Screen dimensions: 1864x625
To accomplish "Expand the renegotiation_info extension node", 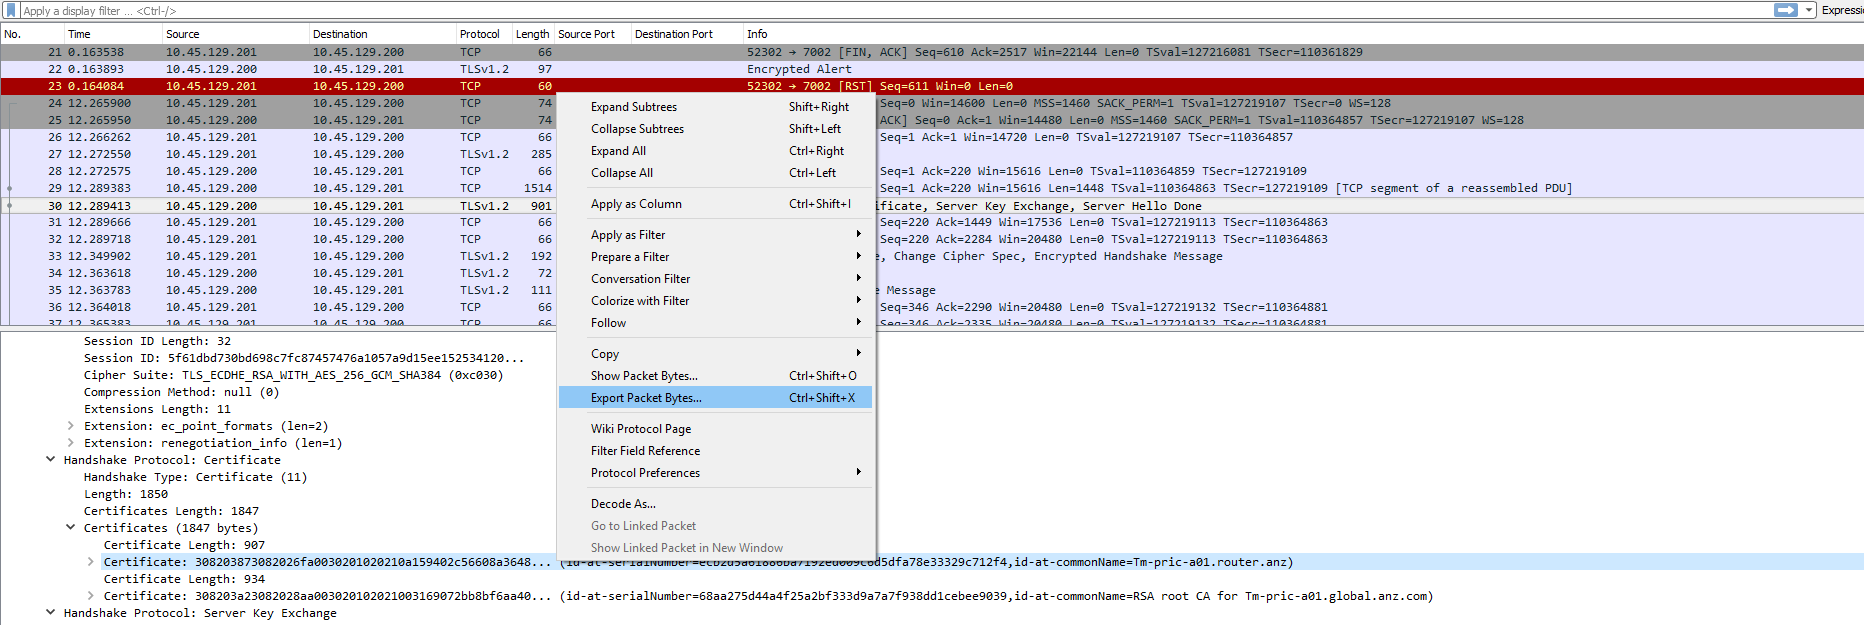I will [x=71, y=443].
